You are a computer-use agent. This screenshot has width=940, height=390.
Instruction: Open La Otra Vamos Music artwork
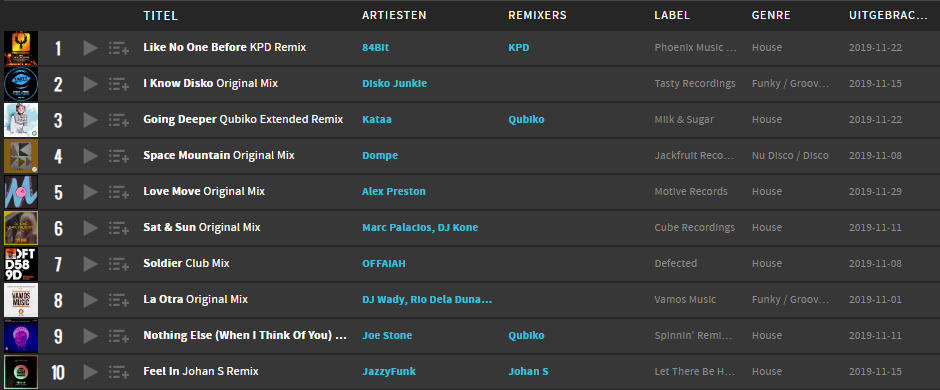(x=21, y=300)
